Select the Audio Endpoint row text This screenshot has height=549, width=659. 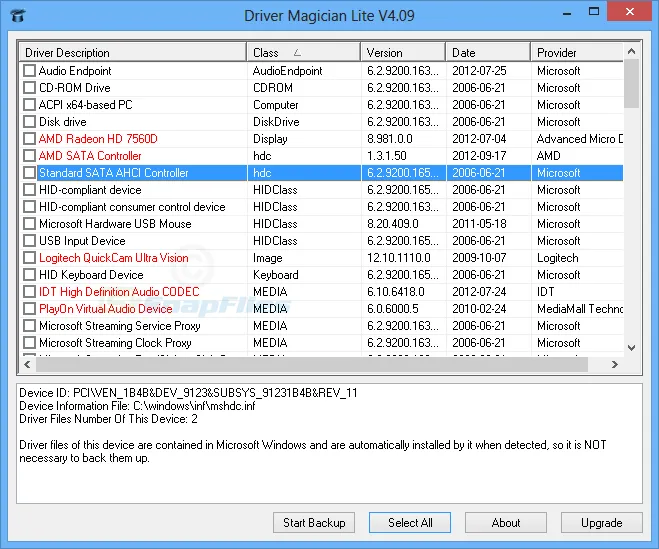coord(75,71)
